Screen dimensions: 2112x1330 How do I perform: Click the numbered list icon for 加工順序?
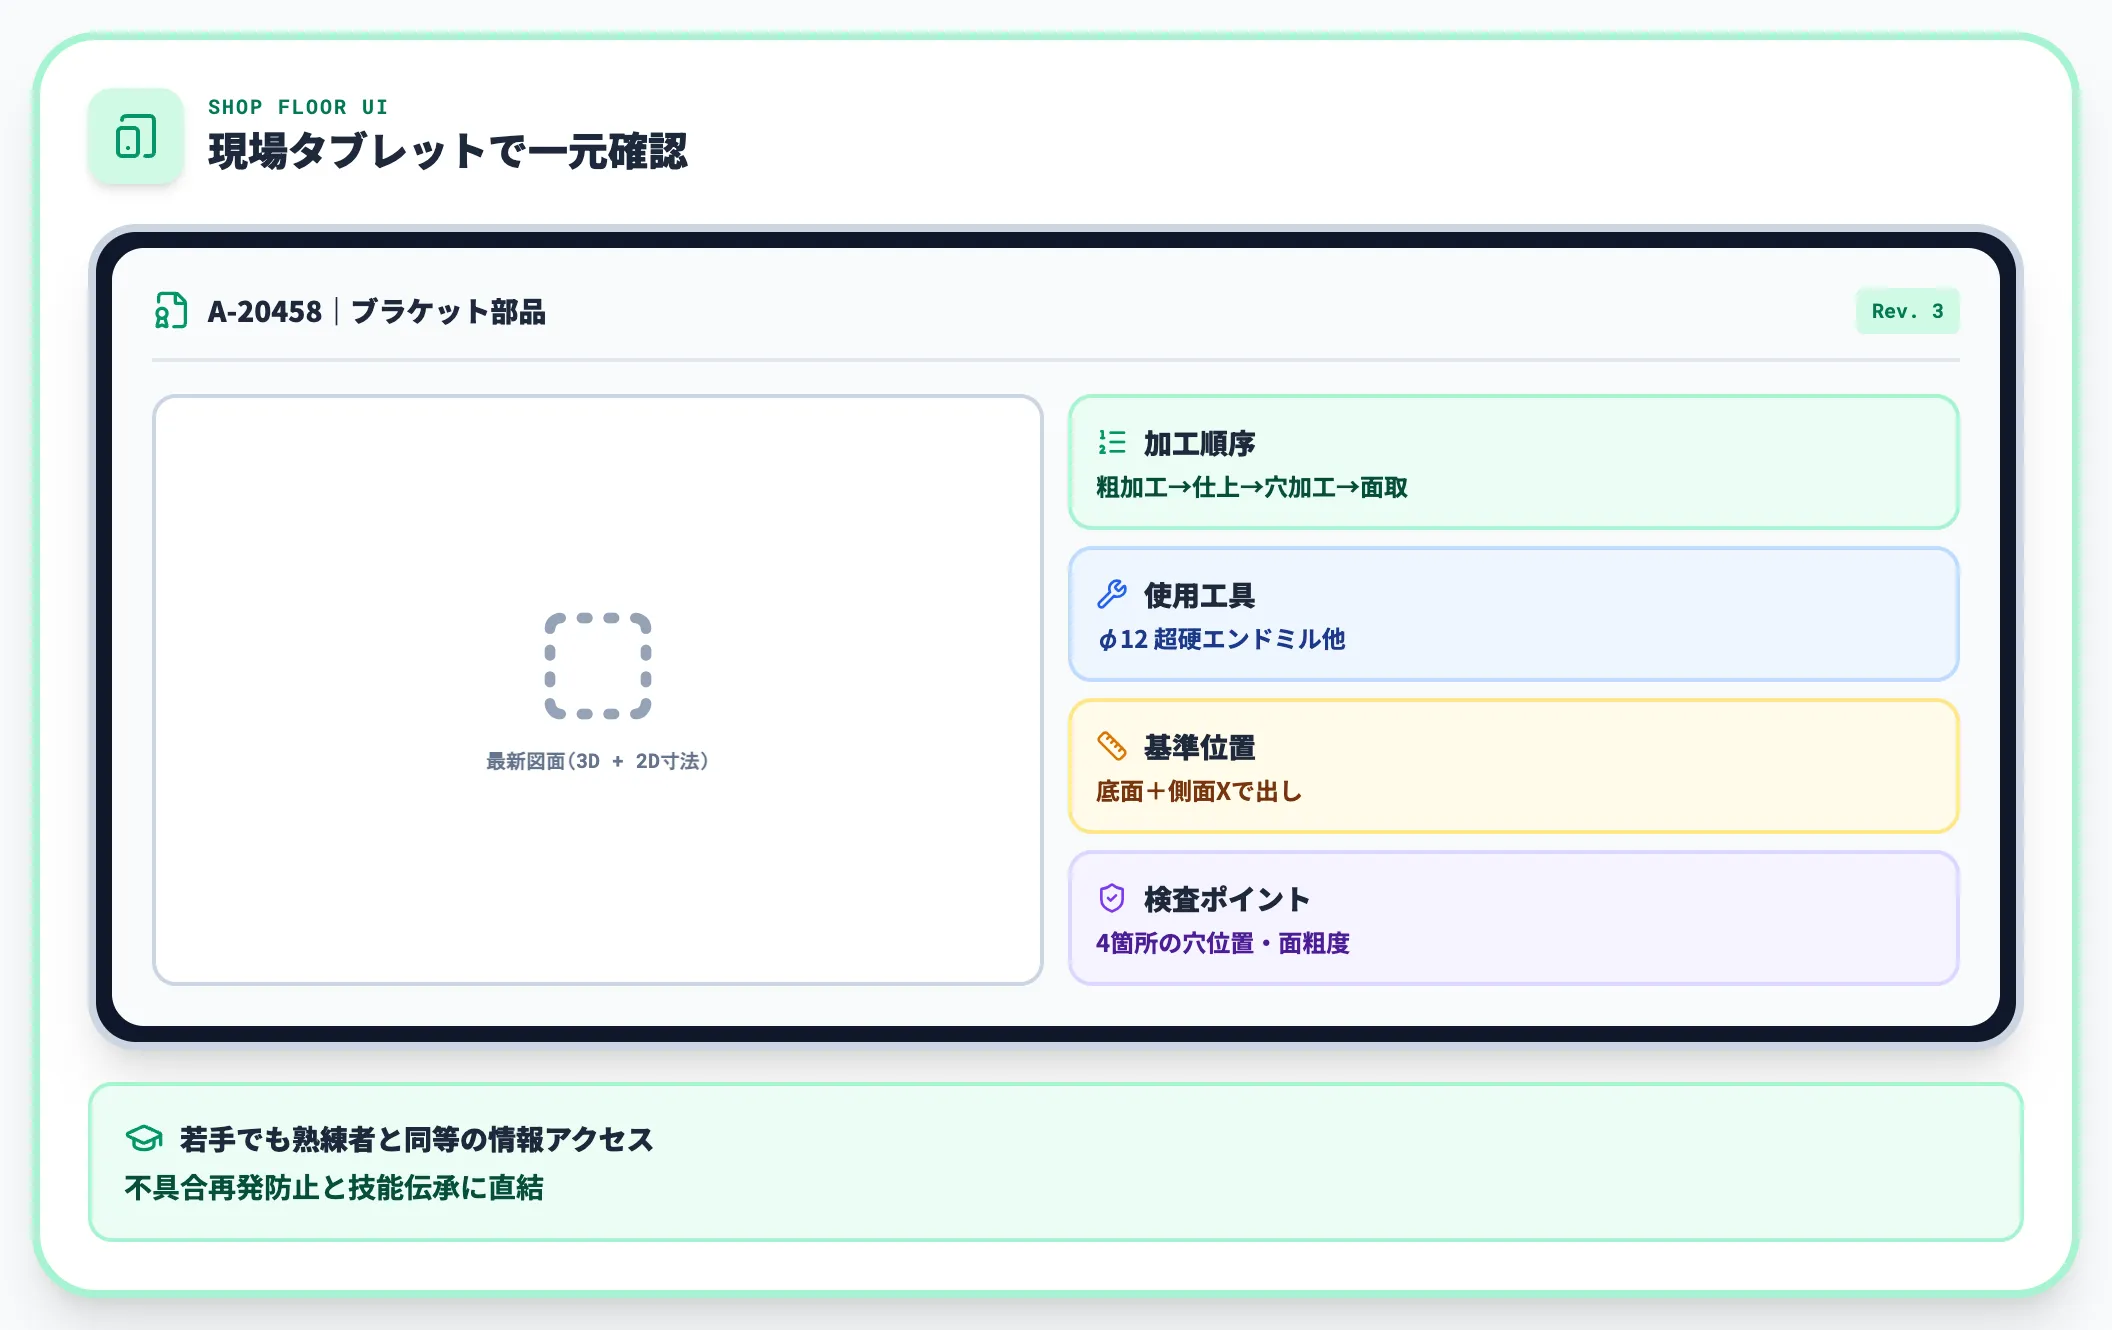[x=1112, y=442]
